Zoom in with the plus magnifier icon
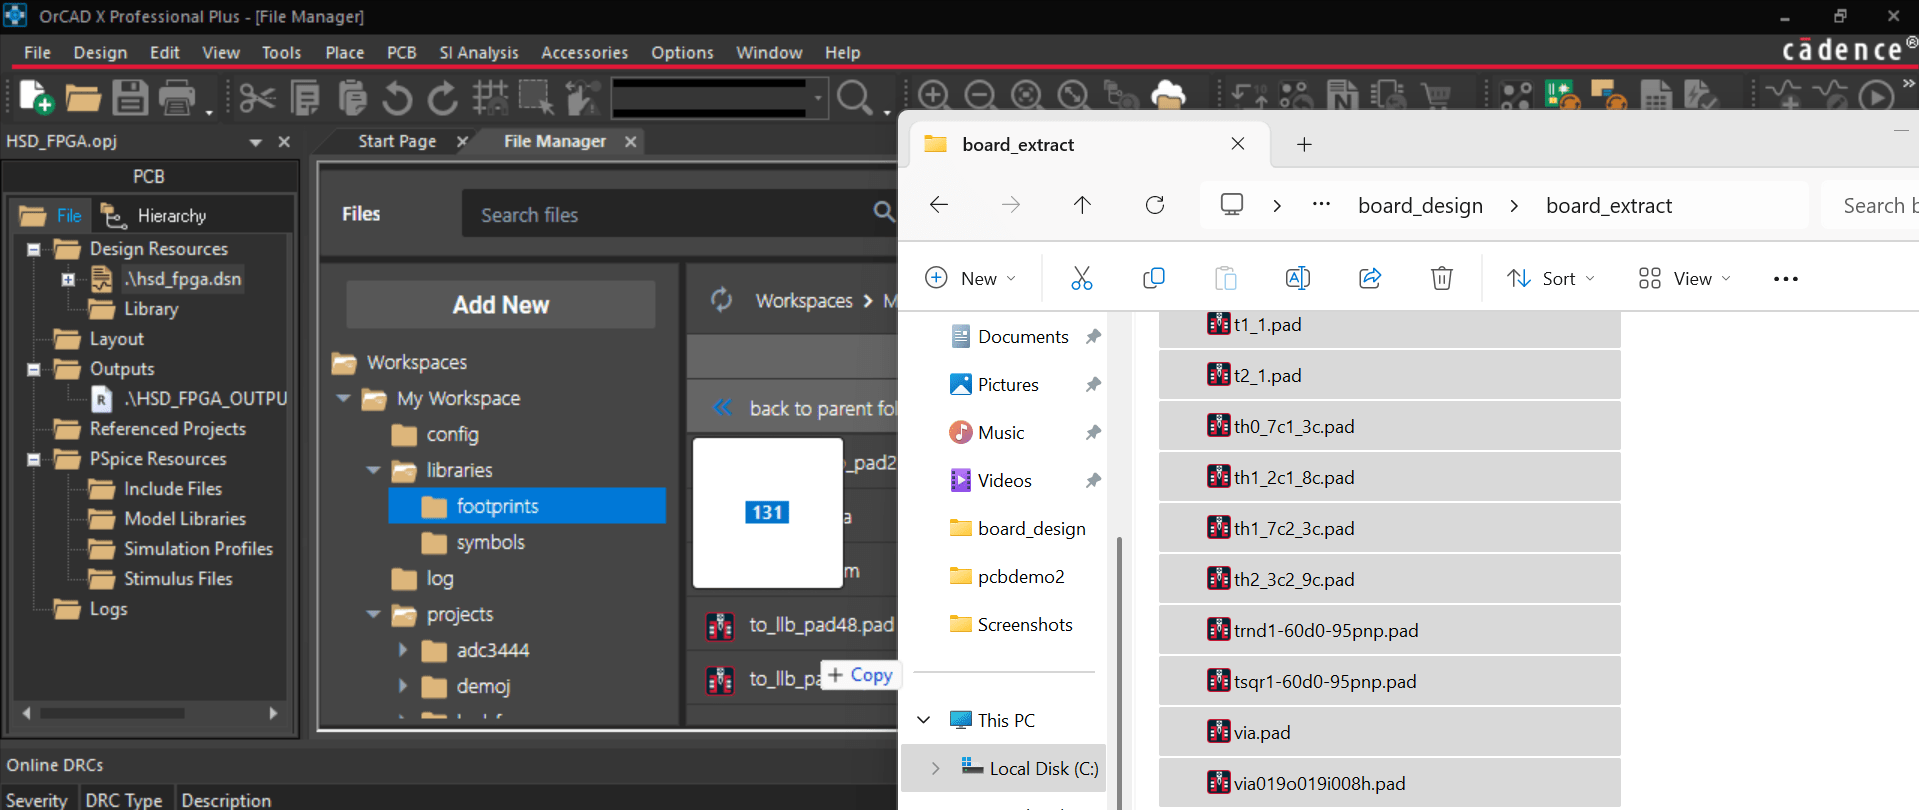This screenshot has height=810, width=1919. click(933, 96)
